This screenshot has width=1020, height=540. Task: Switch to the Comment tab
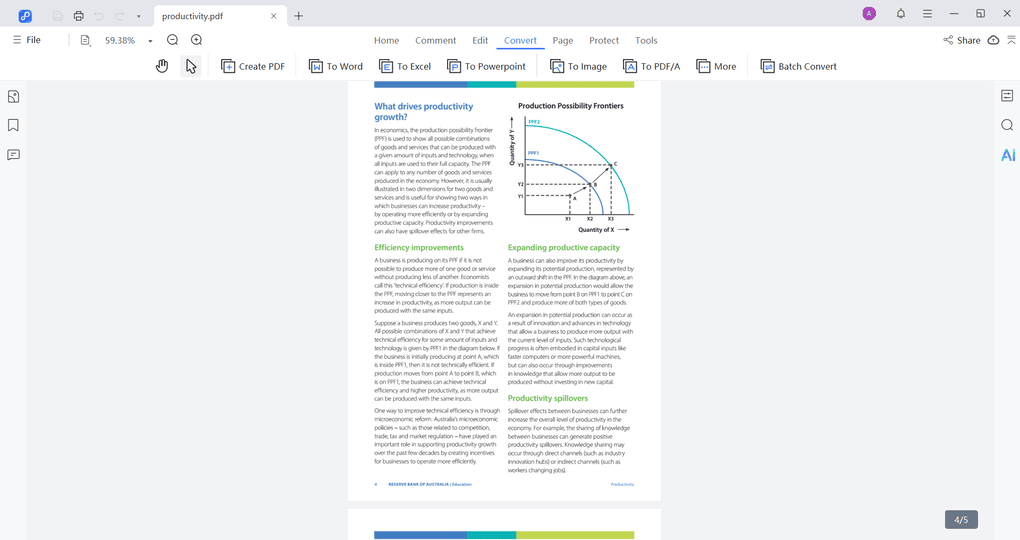click(x=436, y=40)
